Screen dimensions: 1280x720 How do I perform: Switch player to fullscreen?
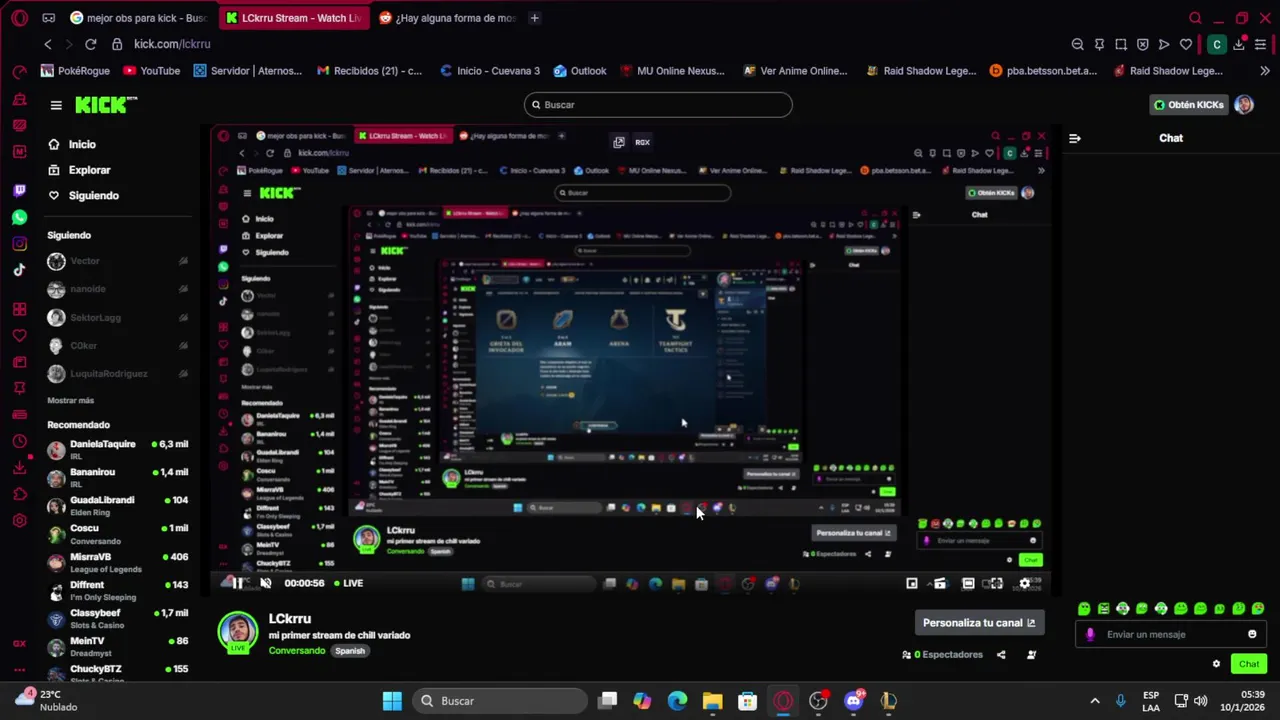click(x=996, y=583)
